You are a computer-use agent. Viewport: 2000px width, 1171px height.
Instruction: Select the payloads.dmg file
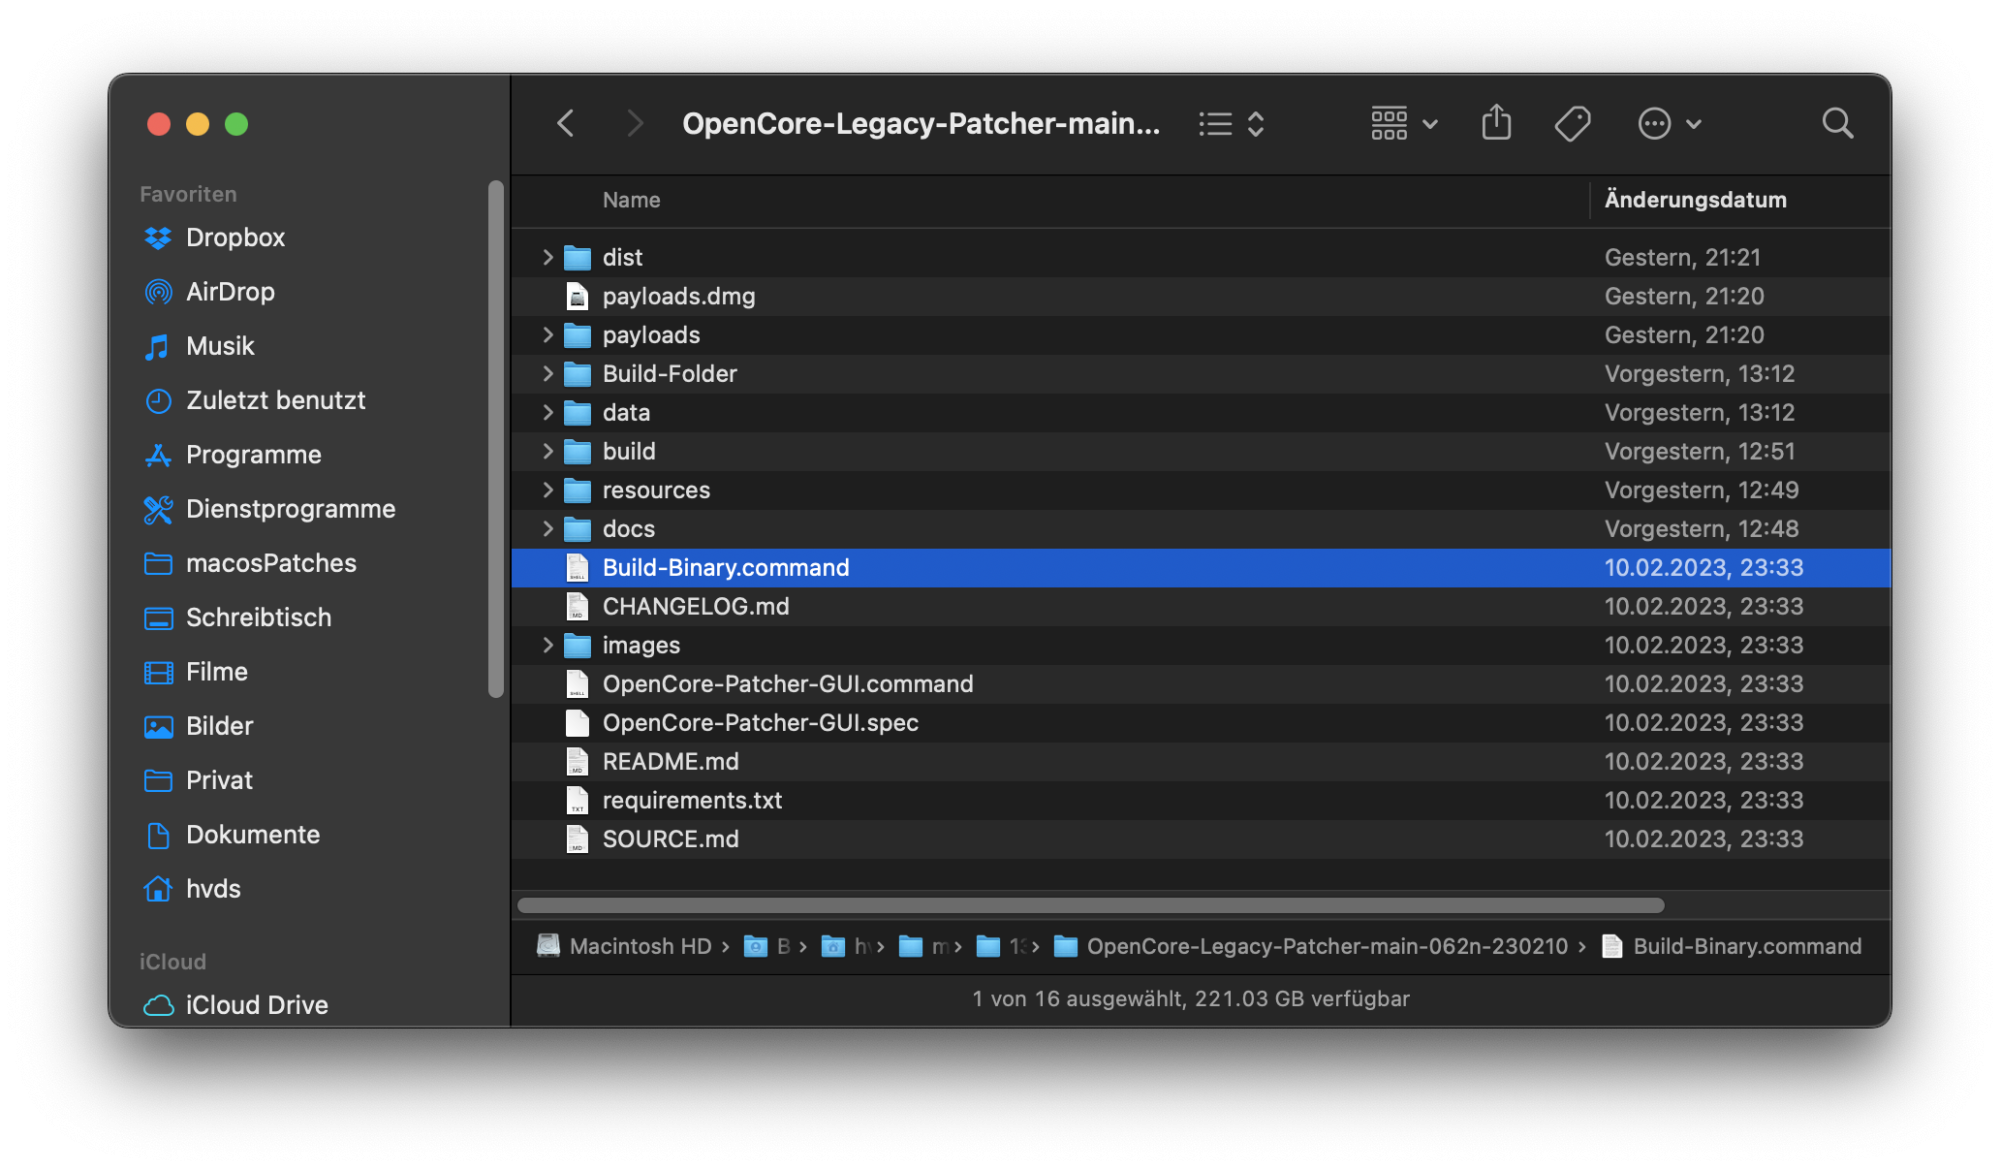[678, 297]
